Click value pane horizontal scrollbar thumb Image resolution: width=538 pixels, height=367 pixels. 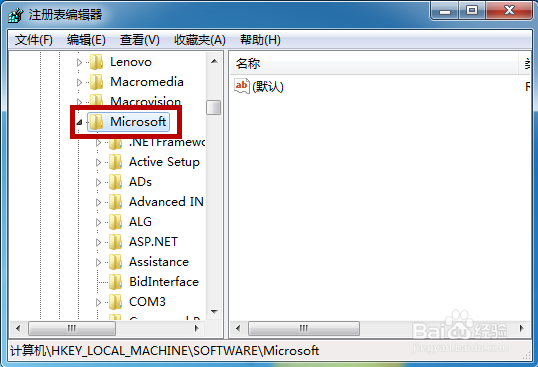tap(304, 328)
